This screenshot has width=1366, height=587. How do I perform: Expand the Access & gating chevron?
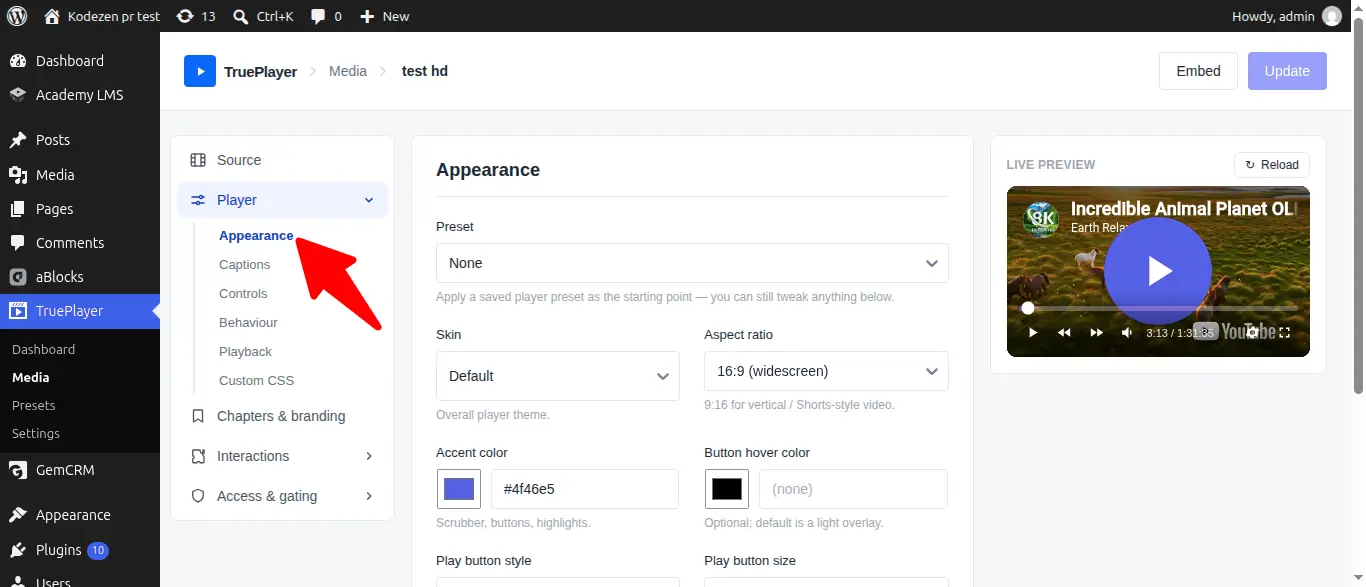pos(369,496)
